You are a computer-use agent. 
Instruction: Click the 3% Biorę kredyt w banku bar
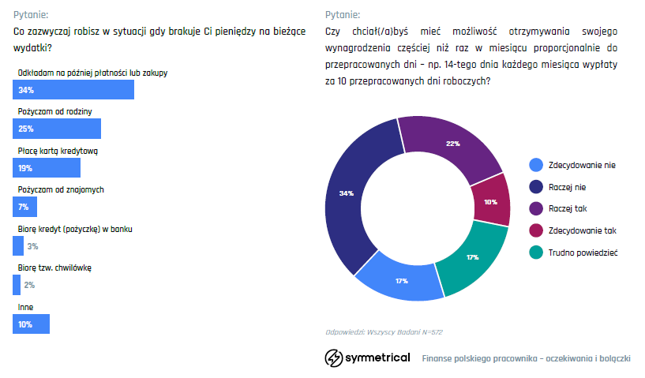18,246
